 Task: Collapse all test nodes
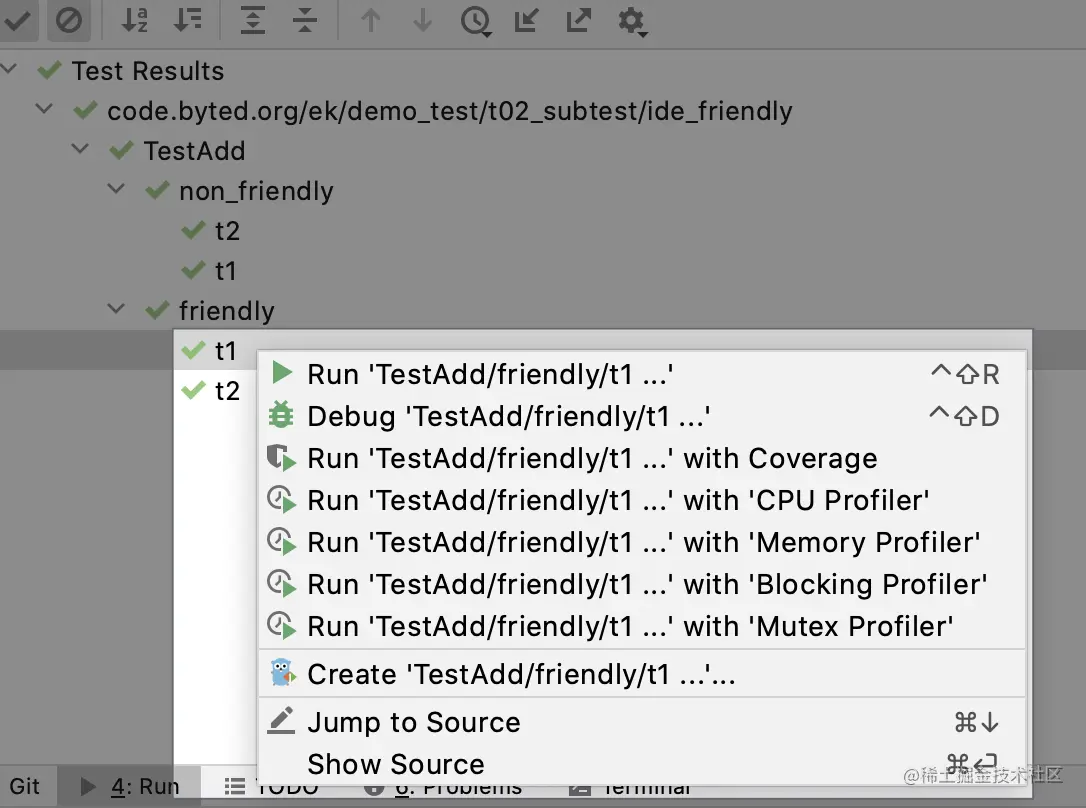305,21
